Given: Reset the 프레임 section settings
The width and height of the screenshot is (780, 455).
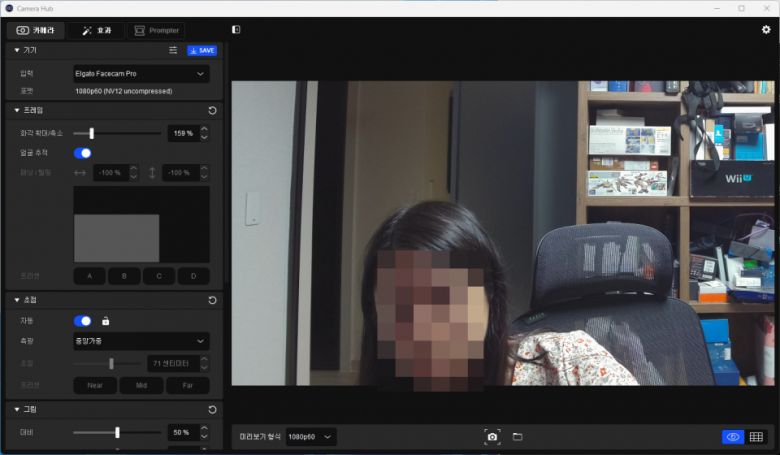Looking at the screenshot, I should [212, 110].
